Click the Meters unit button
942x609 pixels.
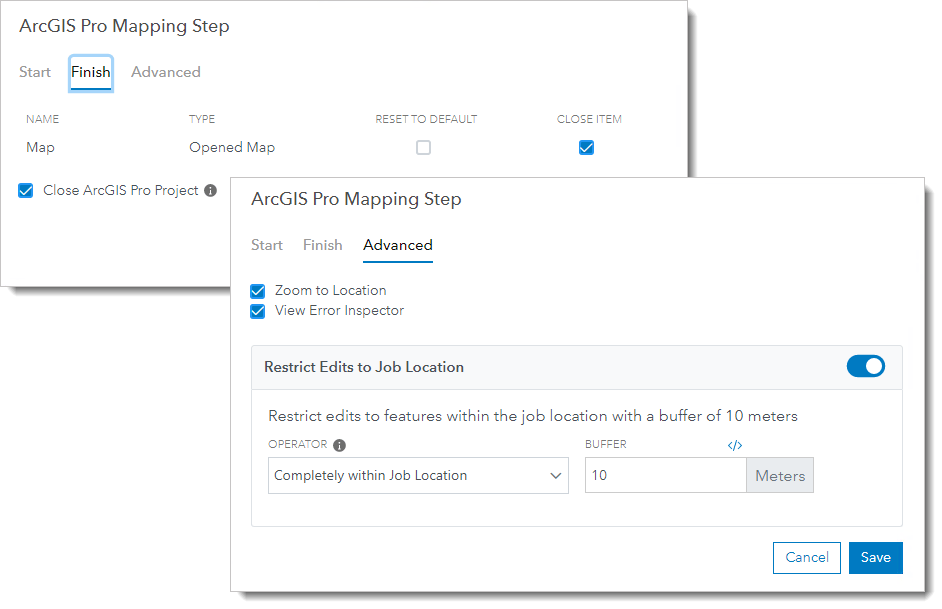tap(779, 475)
